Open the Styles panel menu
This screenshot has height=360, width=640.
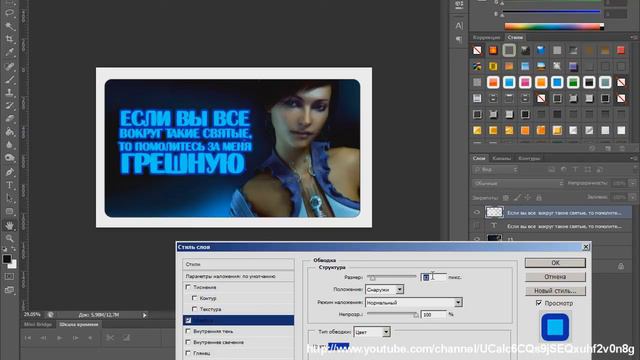tap(633, 37)
